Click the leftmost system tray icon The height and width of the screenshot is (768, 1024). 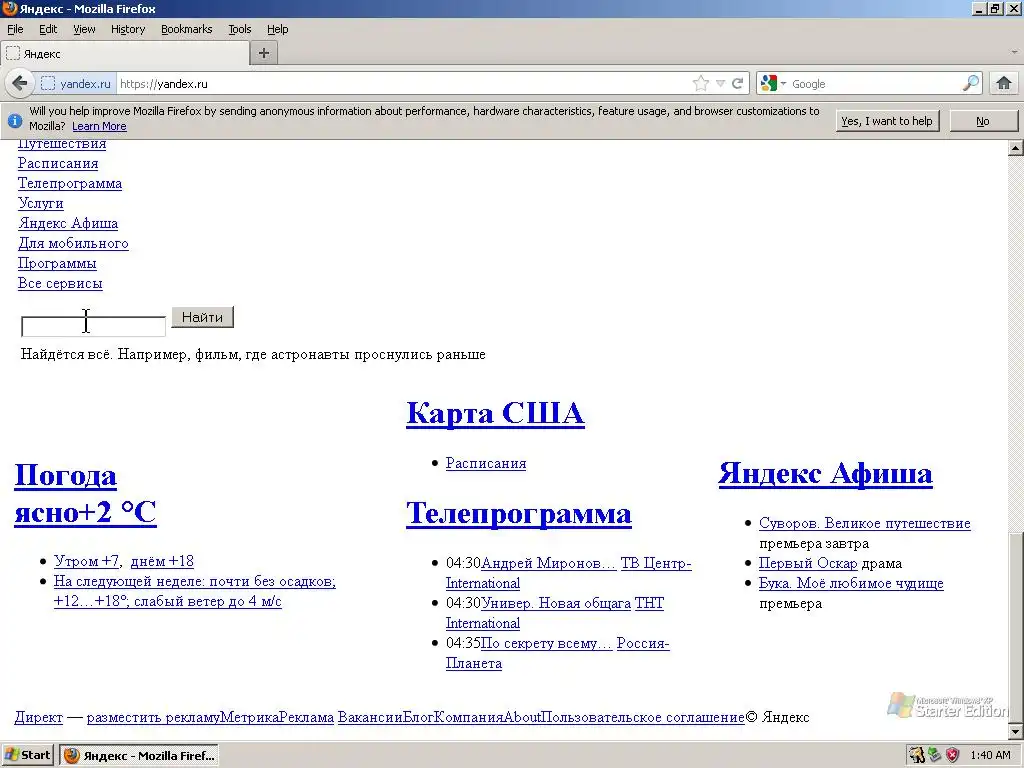pyautogui.click(x=916, y=755)
